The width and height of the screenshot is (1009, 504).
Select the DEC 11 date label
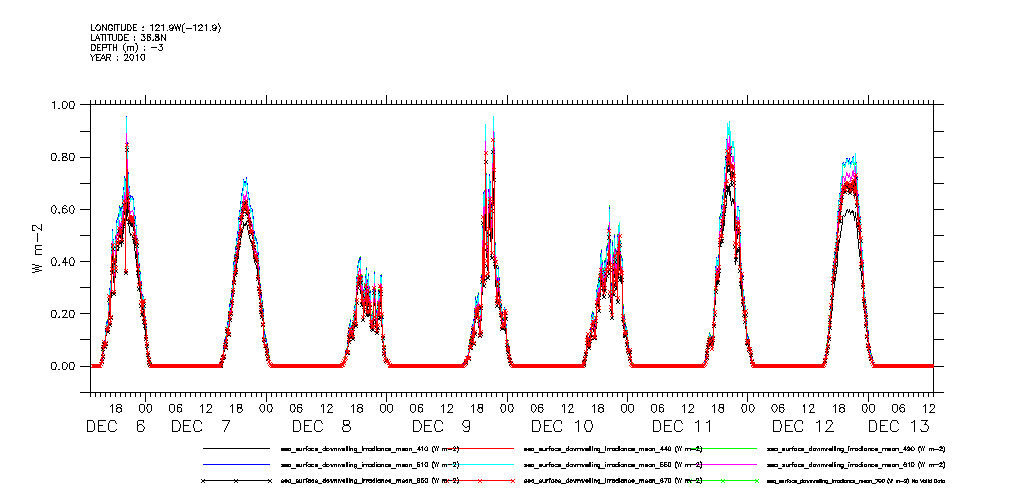[x=683, y=426]
